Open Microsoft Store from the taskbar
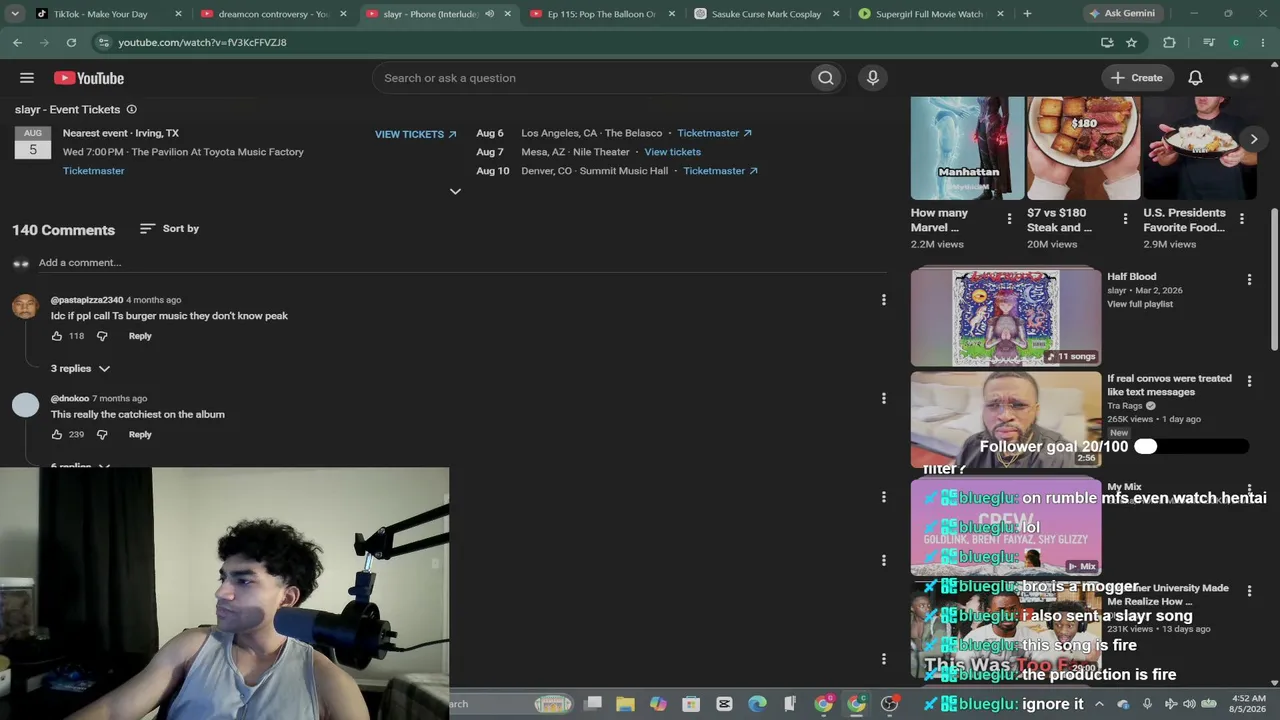Screen dimensions: 1280x720 pyautogui.click(x=691, y=704)
